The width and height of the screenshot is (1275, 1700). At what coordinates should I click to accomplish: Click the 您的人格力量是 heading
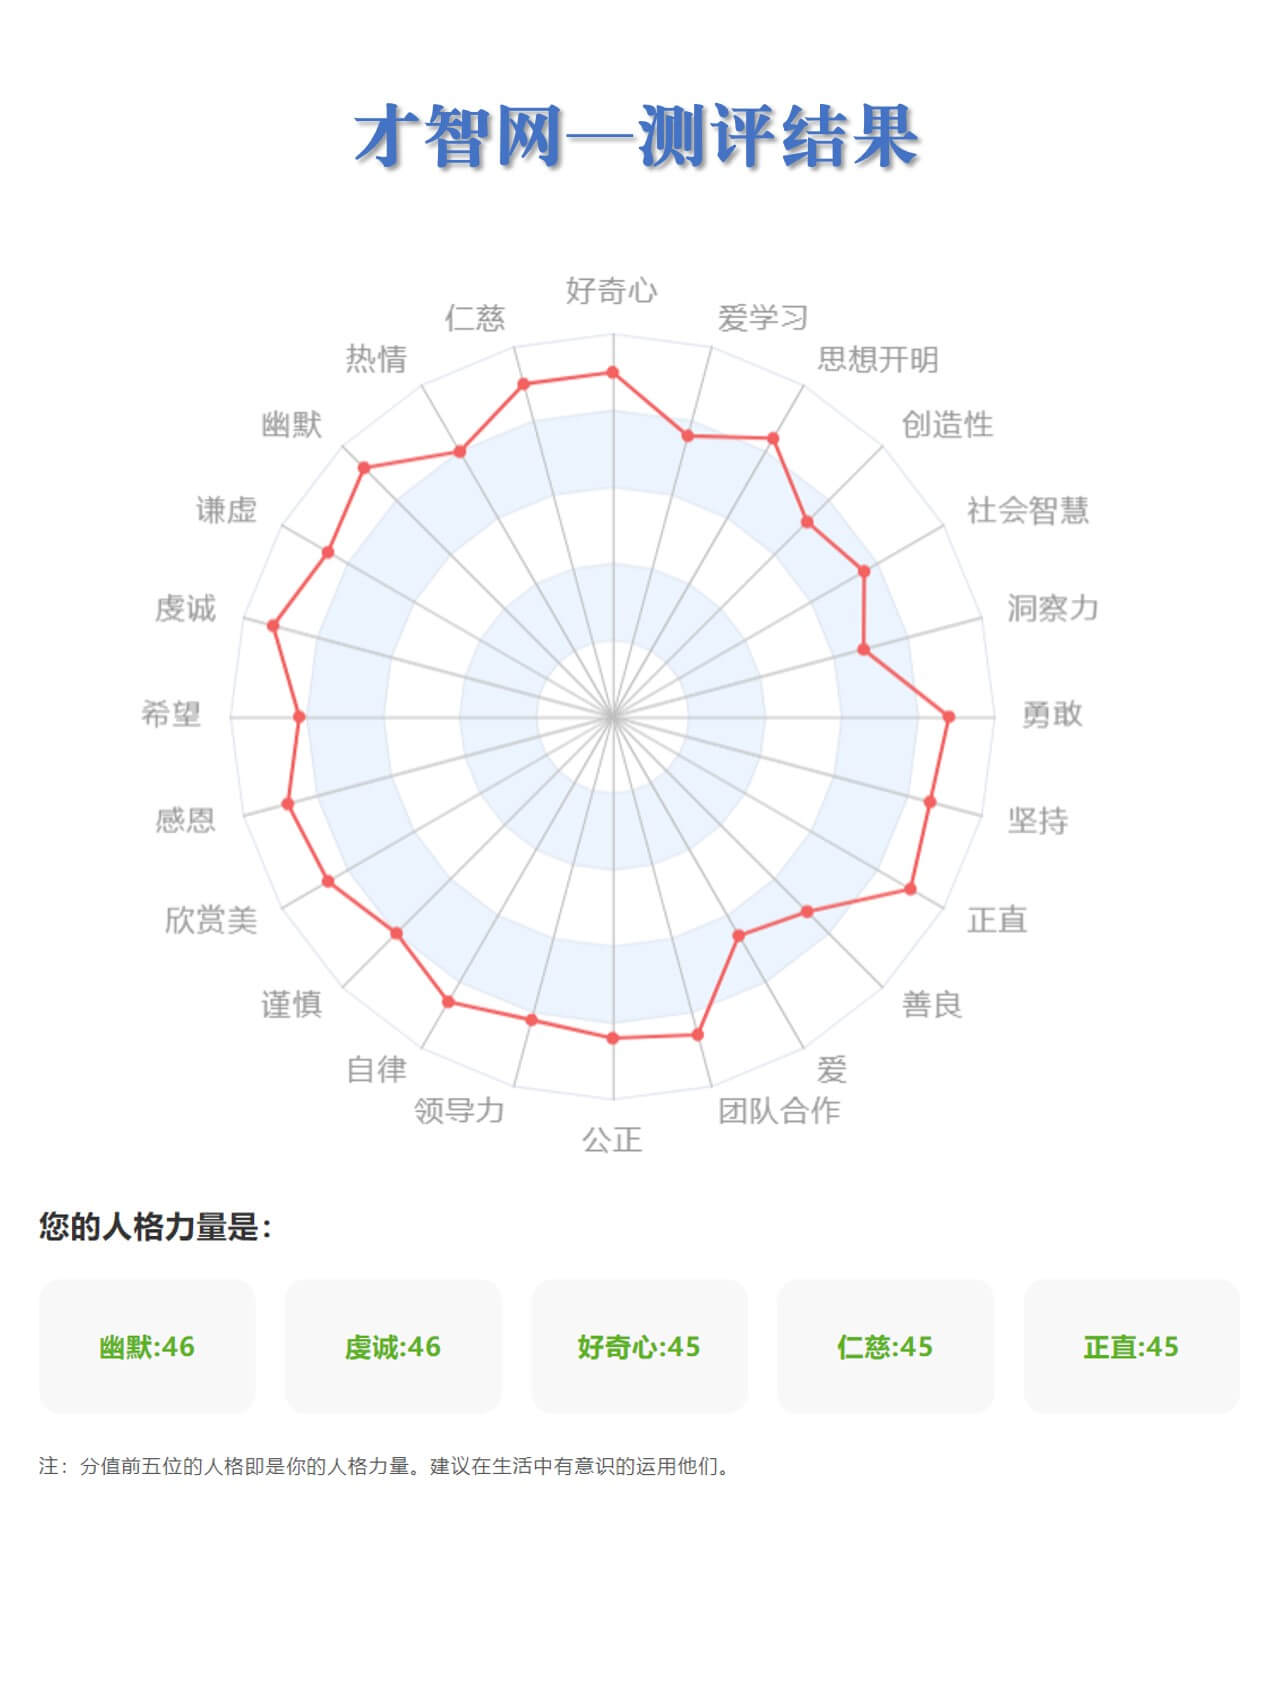point(155,1226)
